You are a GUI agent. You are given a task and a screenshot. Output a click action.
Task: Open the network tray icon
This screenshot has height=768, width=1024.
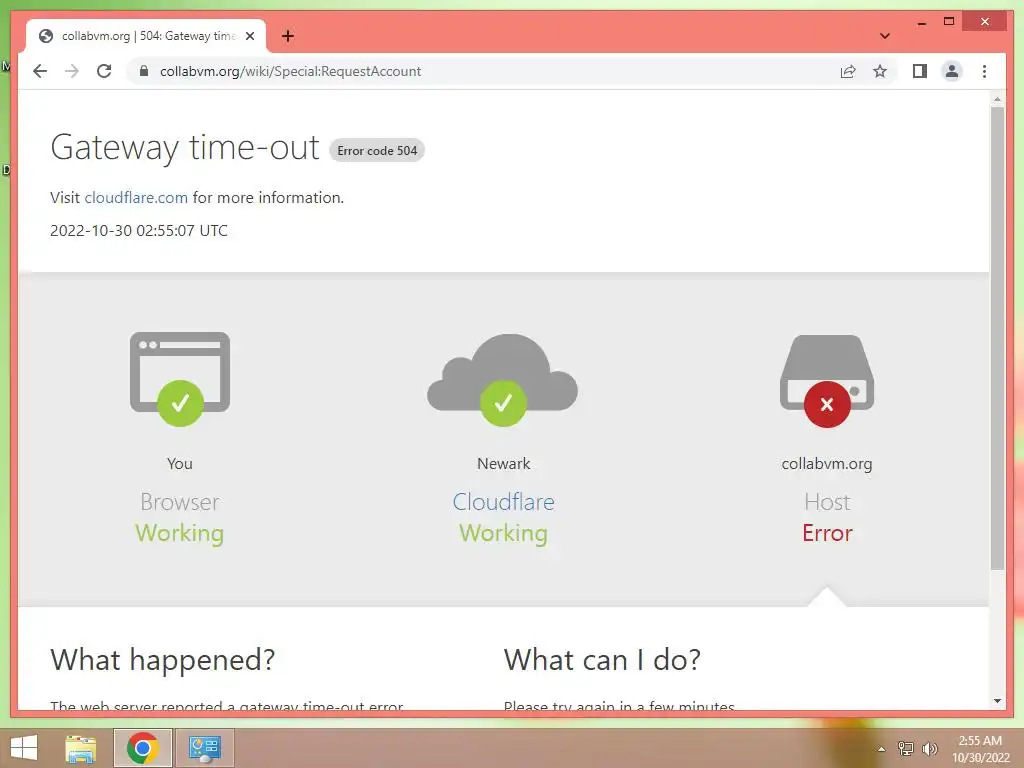[906, 749]
